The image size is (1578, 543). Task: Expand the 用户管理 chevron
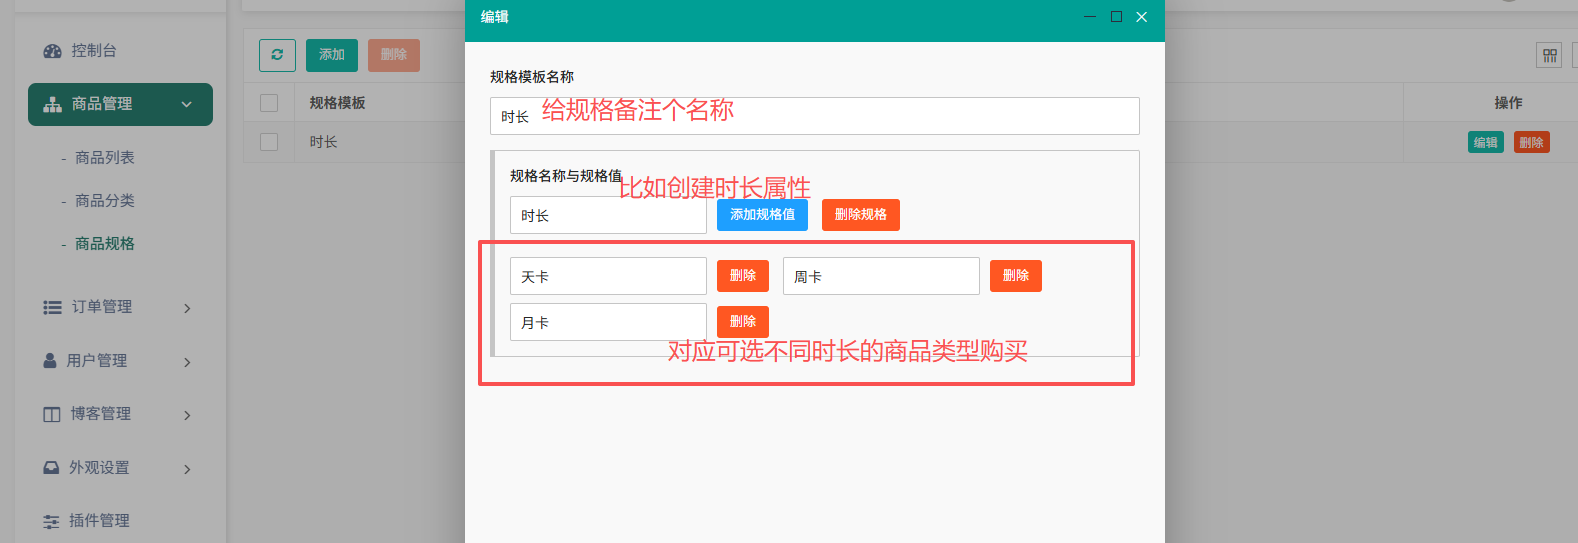(x=187, y=362)
